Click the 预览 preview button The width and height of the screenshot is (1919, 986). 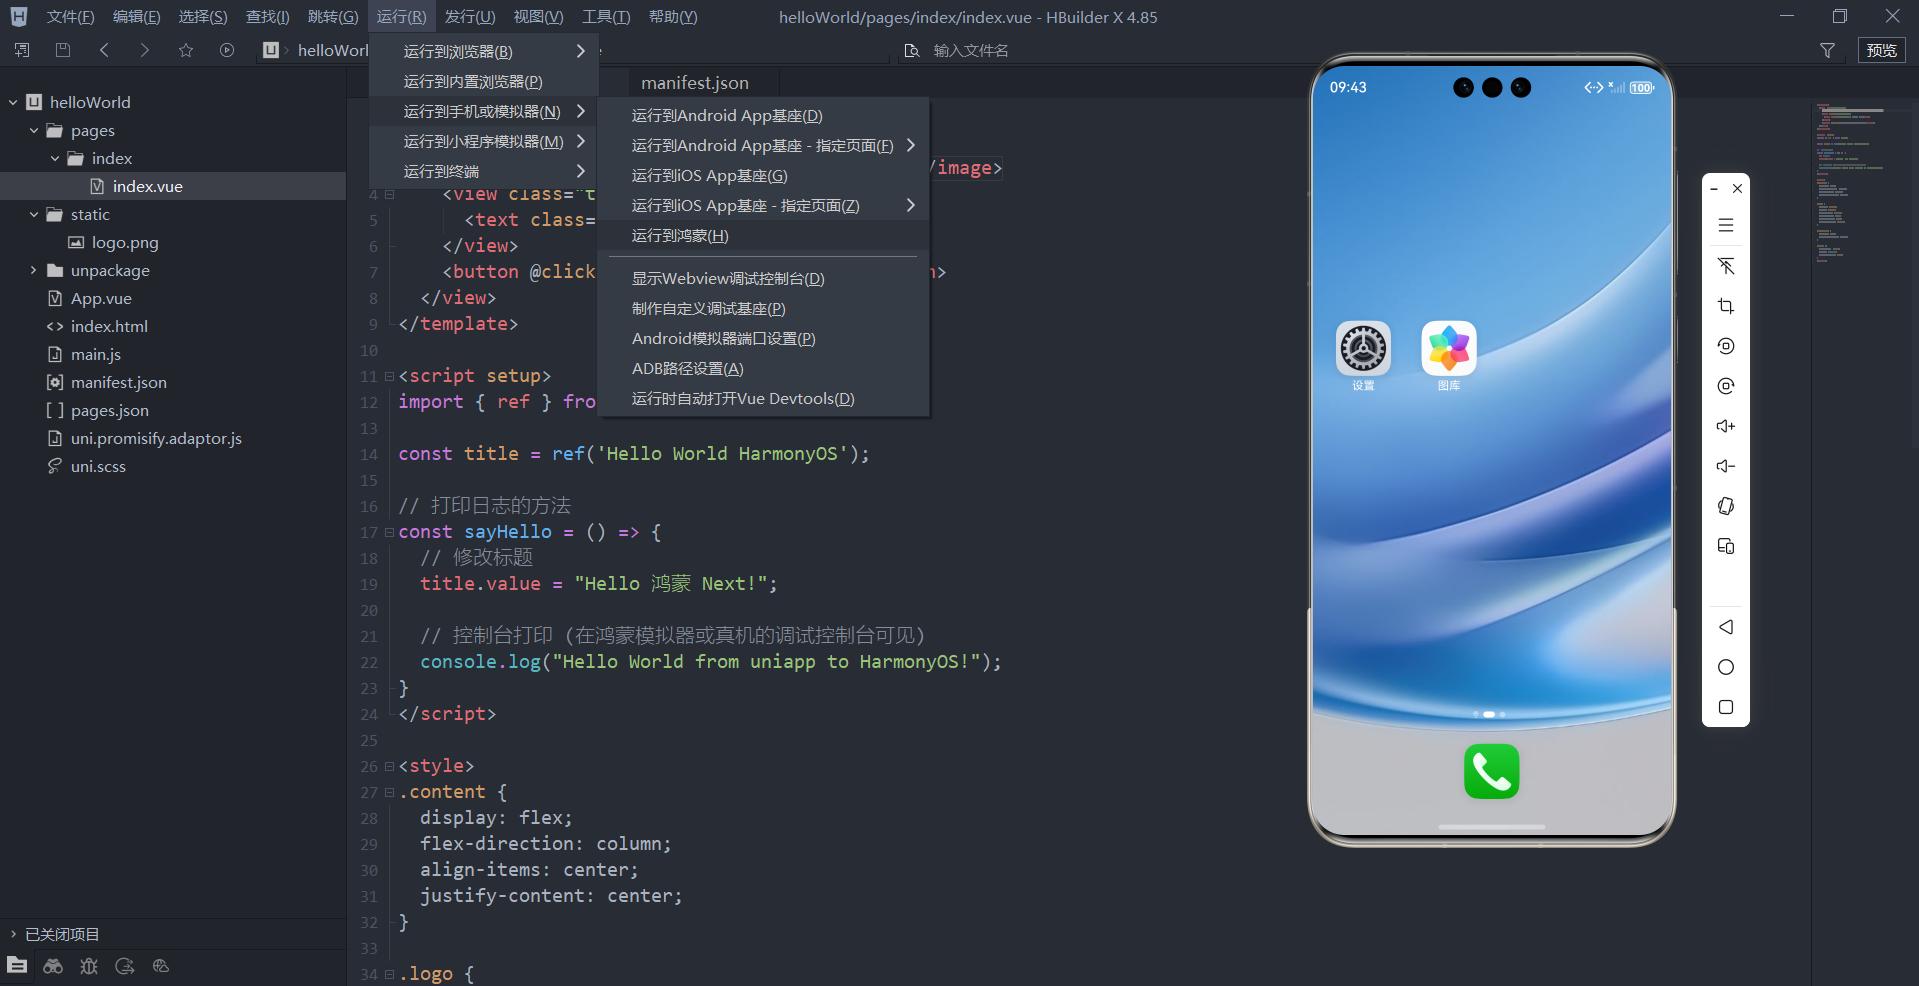click(x=1881, y=50)
